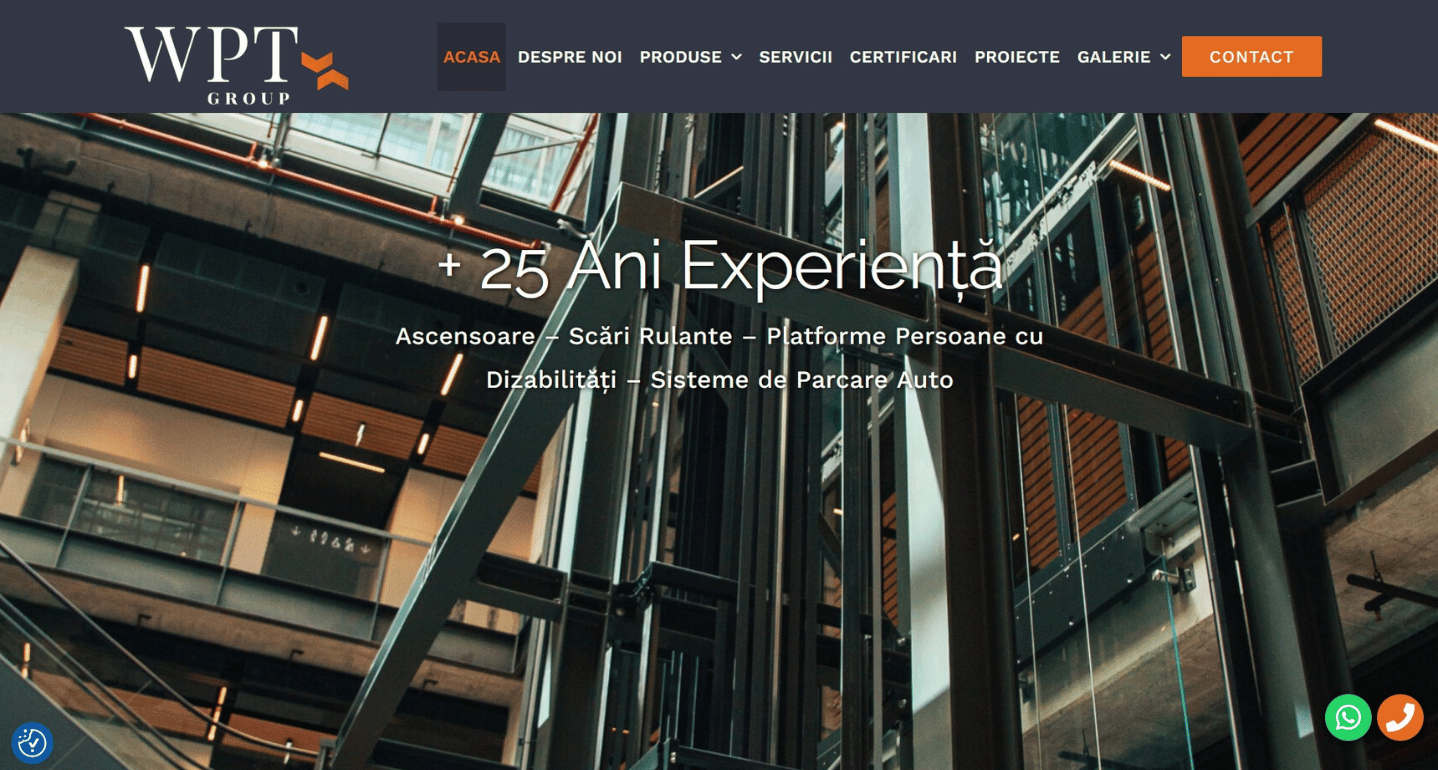The width and height of the screenshot is (1438, 770).
Task: Navigate to SERVICII
Action: click(795, 57)
